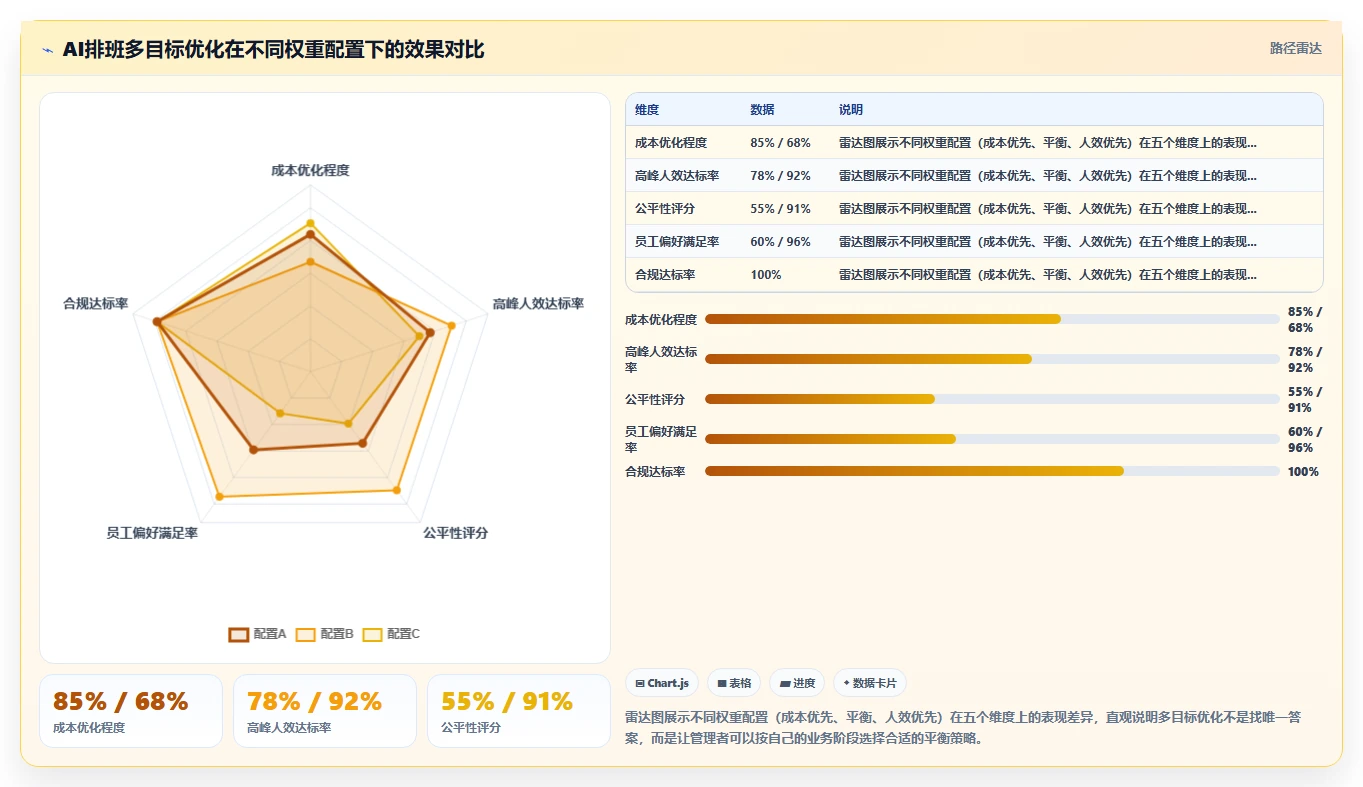Click the 成本优化程度 cell in the table

(x=671, y=143)
